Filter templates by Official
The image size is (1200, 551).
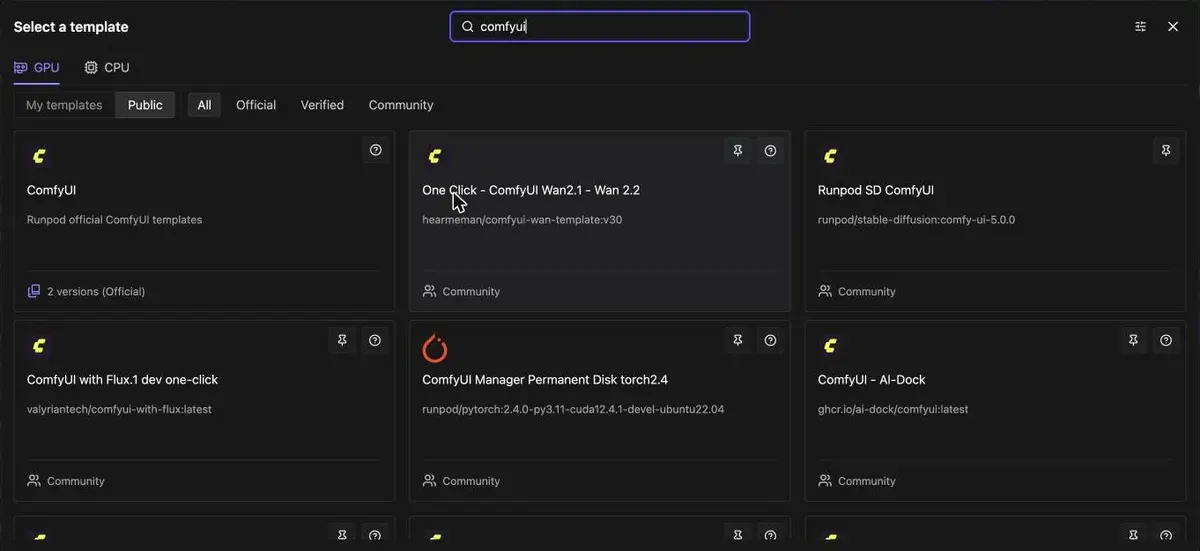256,105
